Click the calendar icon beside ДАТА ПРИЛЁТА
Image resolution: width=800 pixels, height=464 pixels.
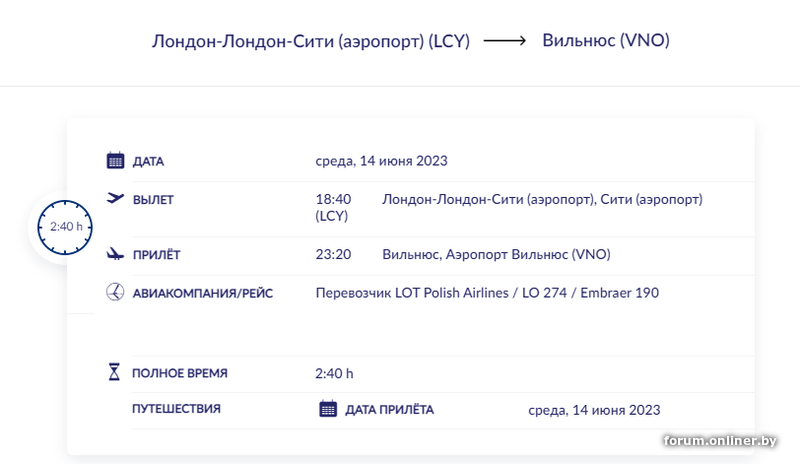(x=327, y=408)
